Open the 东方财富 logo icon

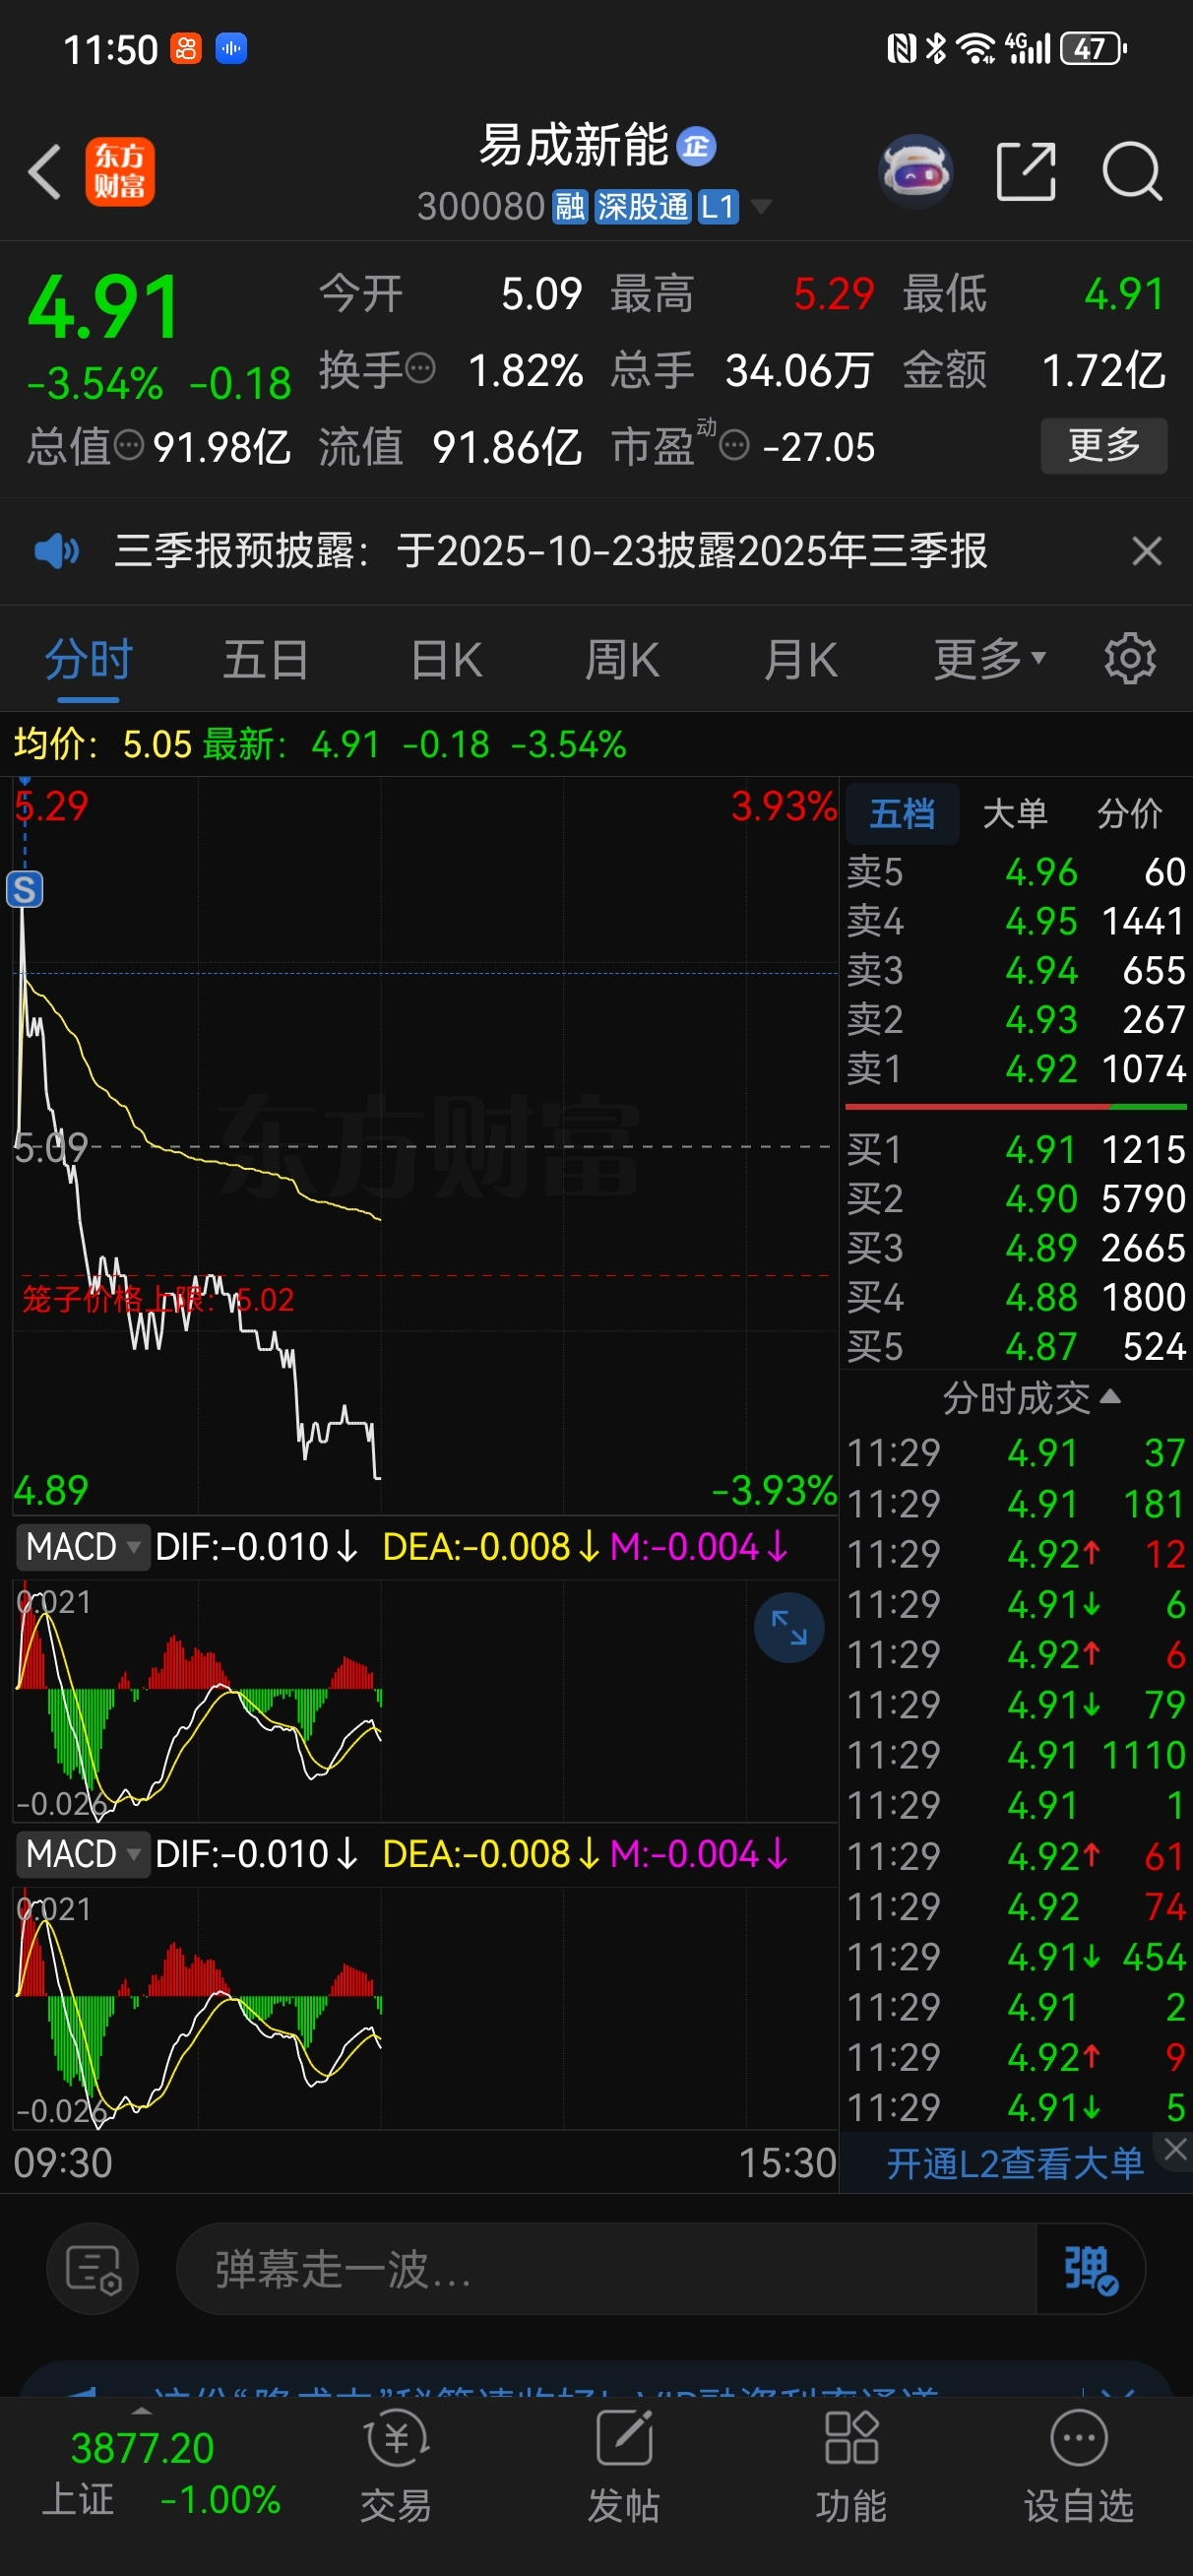(x=120, y=172)
